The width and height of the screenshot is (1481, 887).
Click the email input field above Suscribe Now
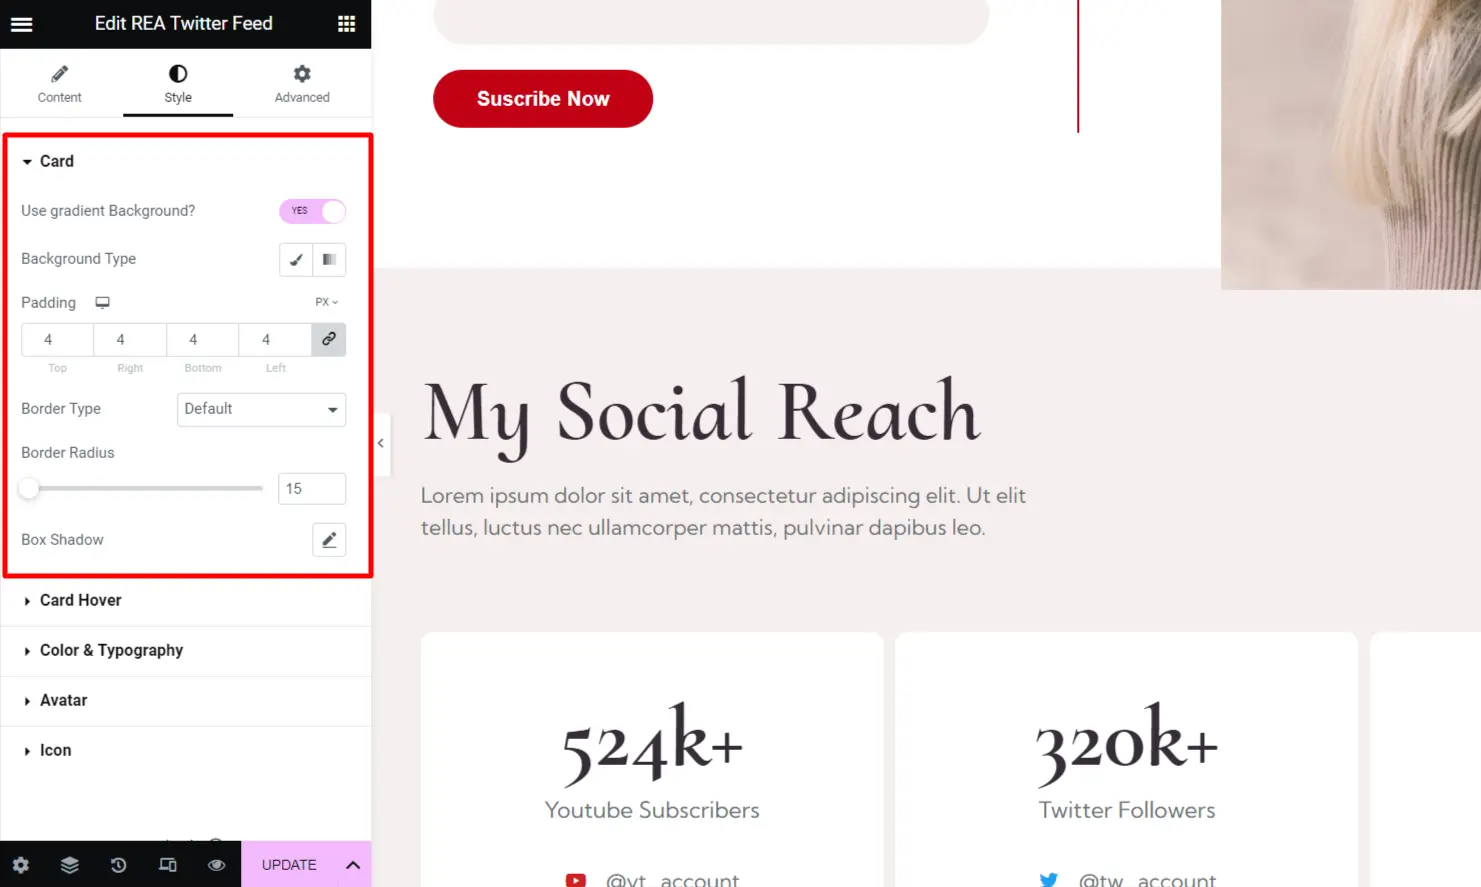click(711, 20)
